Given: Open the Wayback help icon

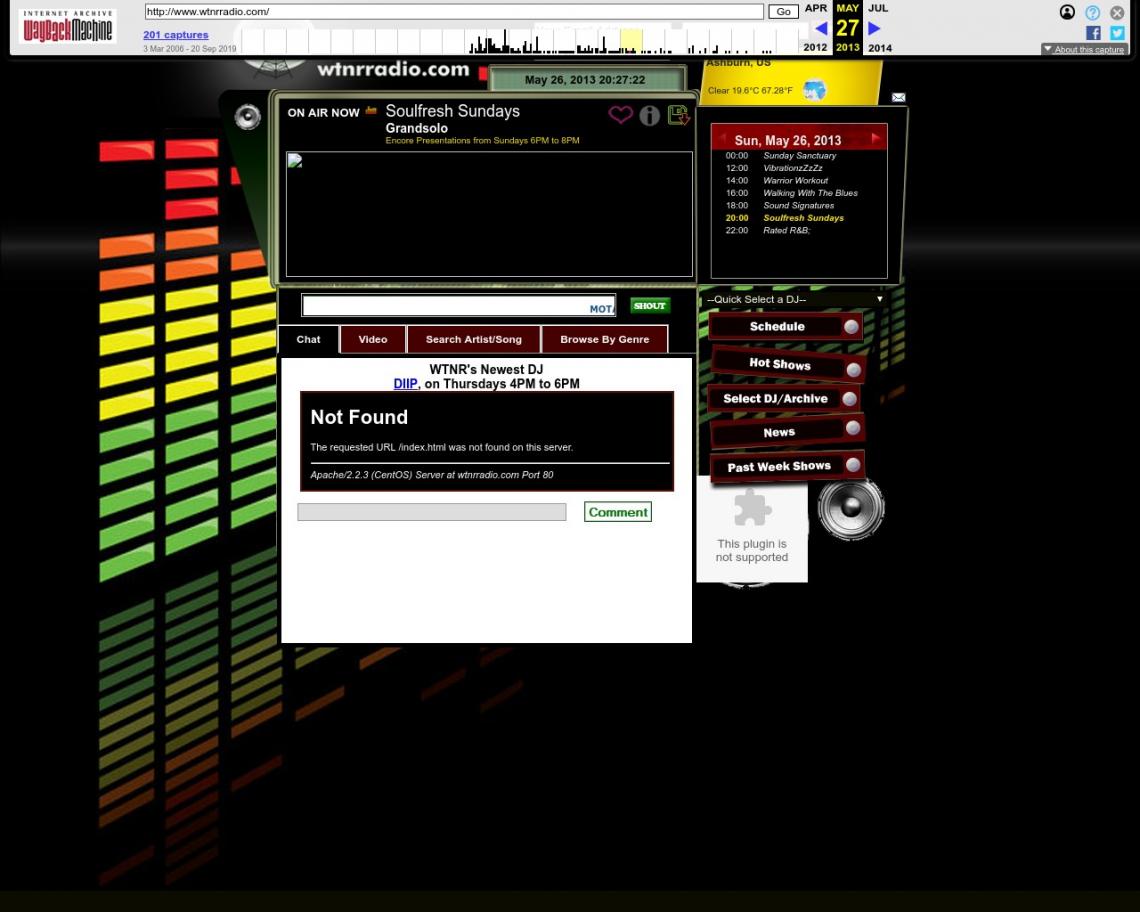Looking at the screenshot, I should [x=1092, y=12].
